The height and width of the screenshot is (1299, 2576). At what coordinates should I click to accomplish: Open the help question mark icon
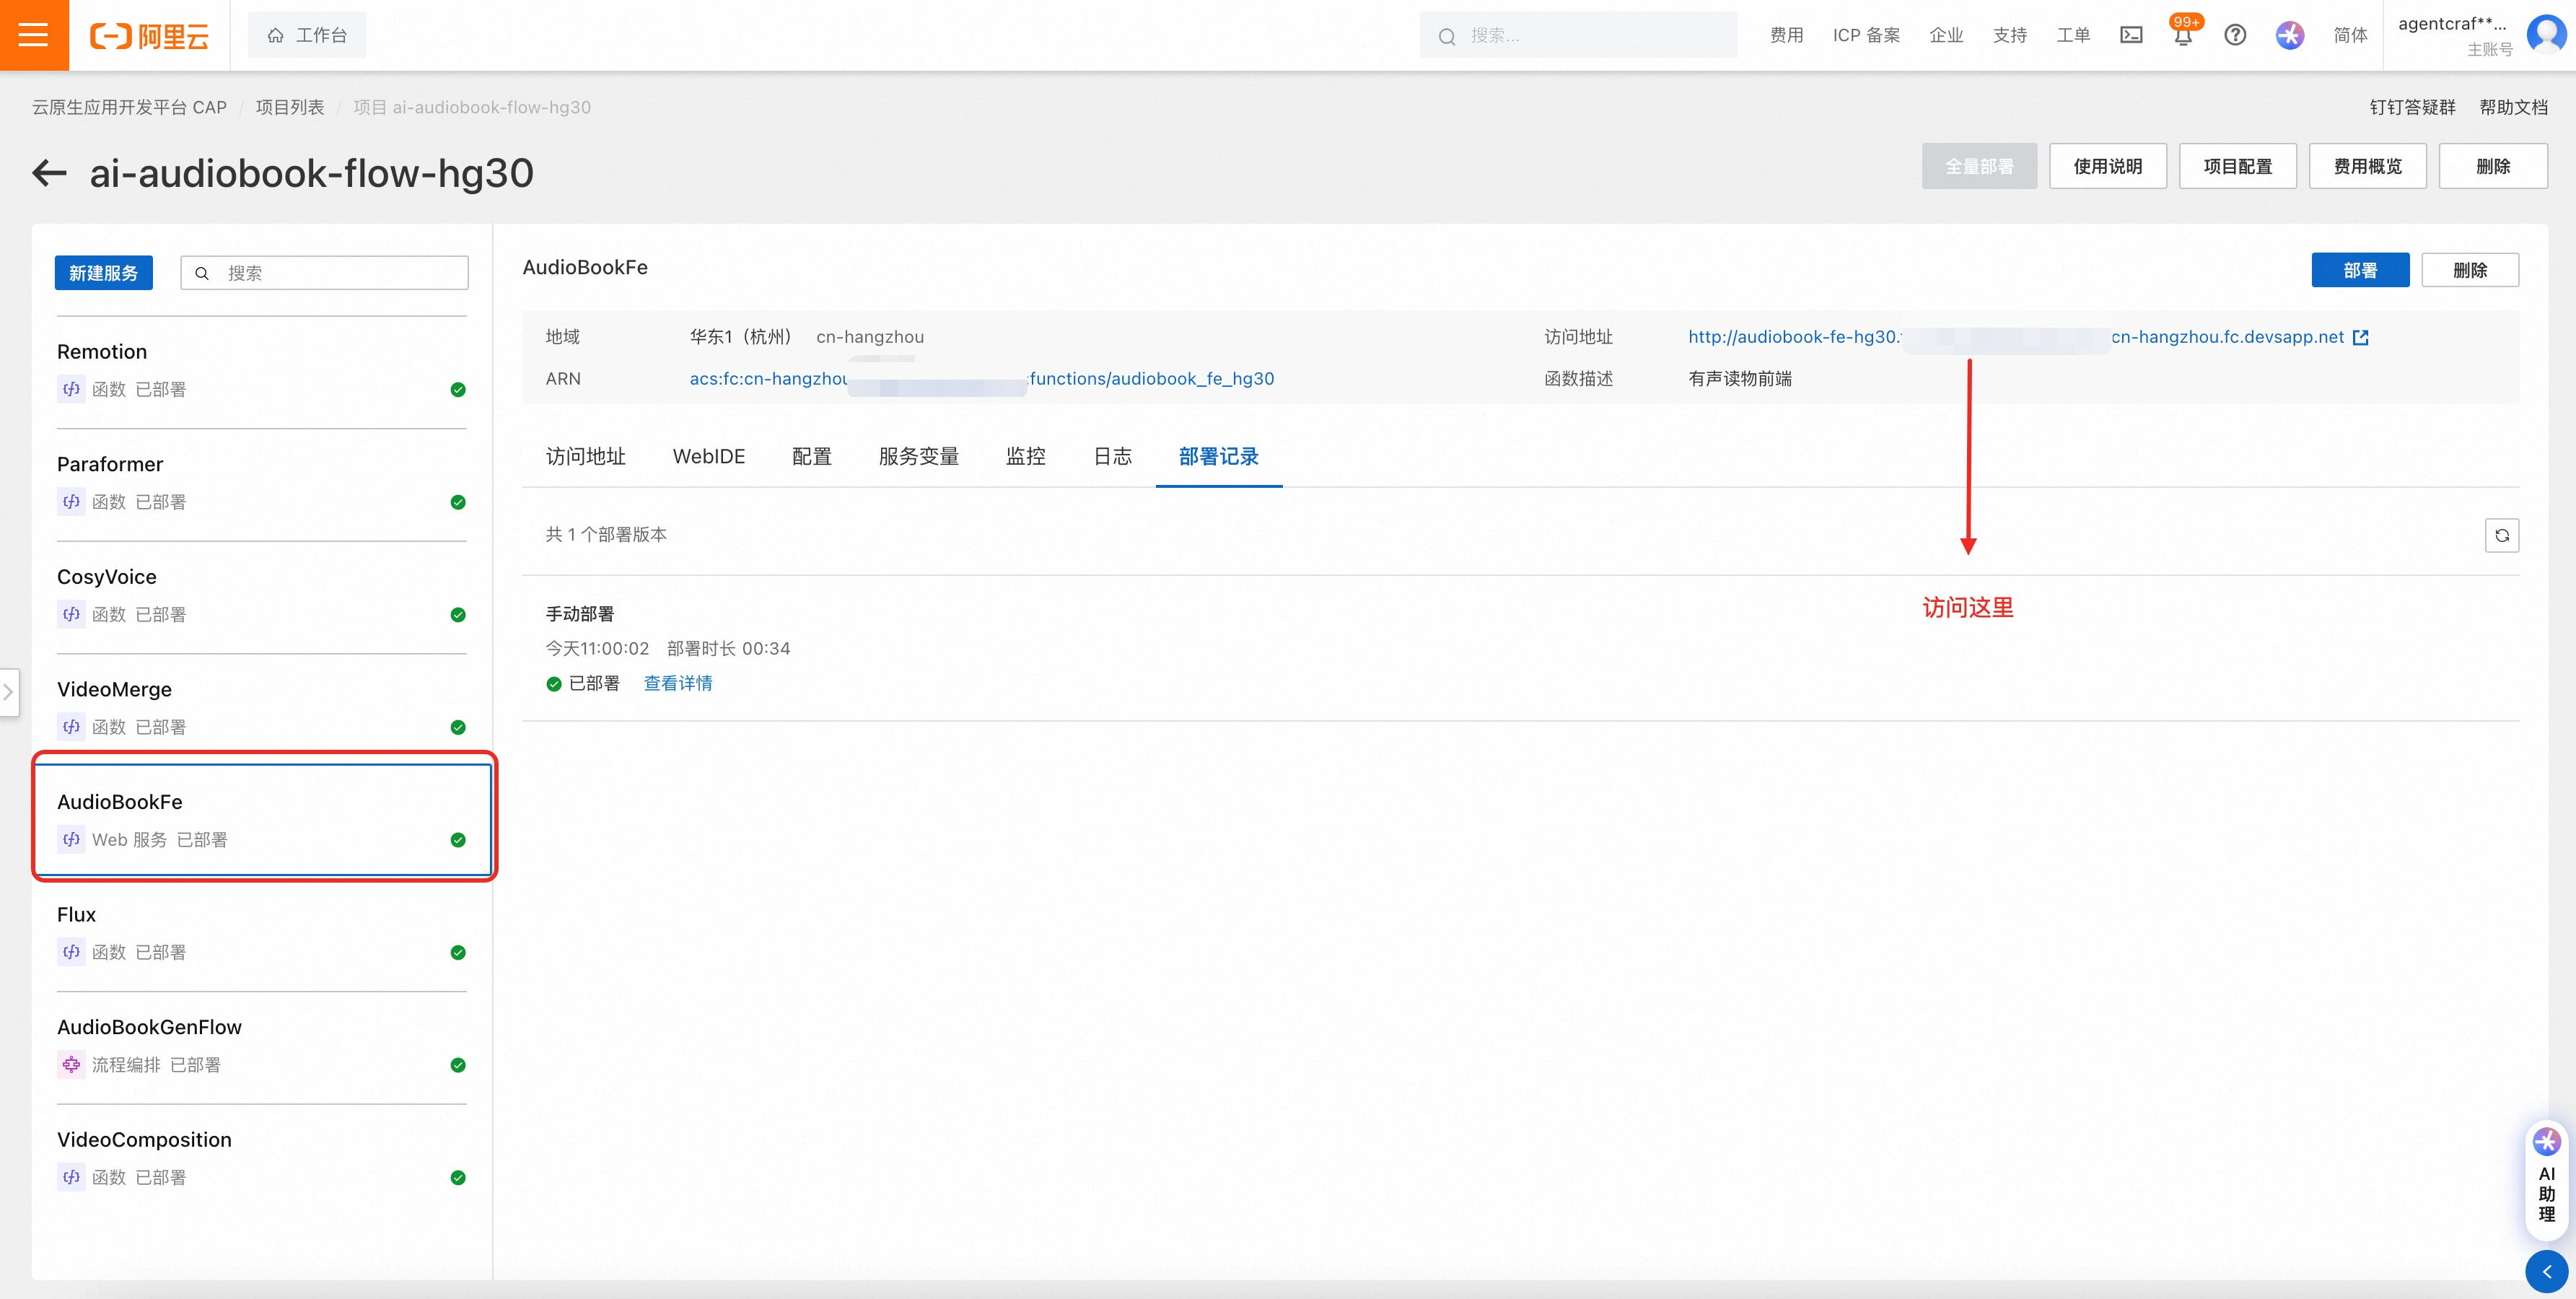[x=2235, y=35]
